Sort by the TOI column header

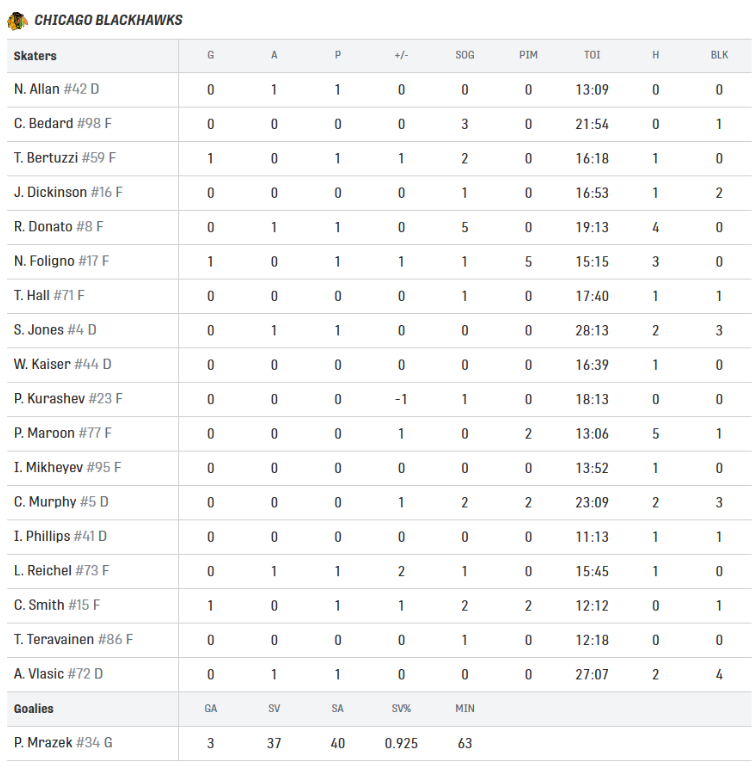click(x=592, y=56)
